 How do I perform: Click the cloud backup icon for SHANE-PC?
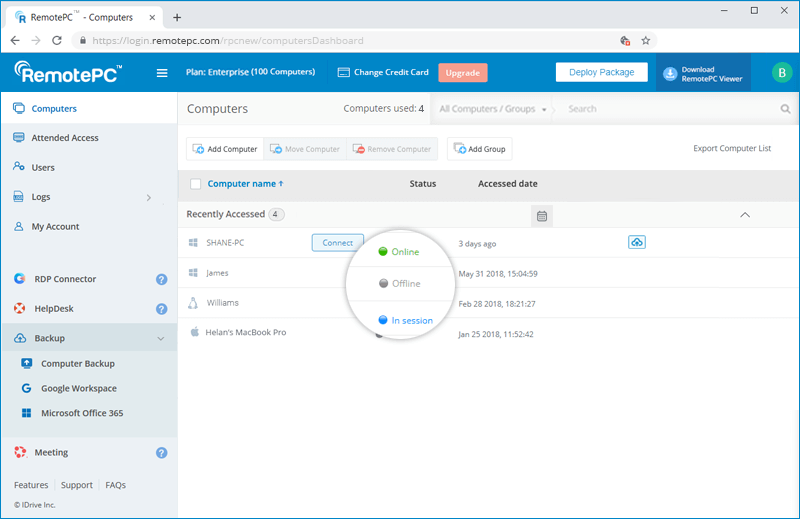636,243
